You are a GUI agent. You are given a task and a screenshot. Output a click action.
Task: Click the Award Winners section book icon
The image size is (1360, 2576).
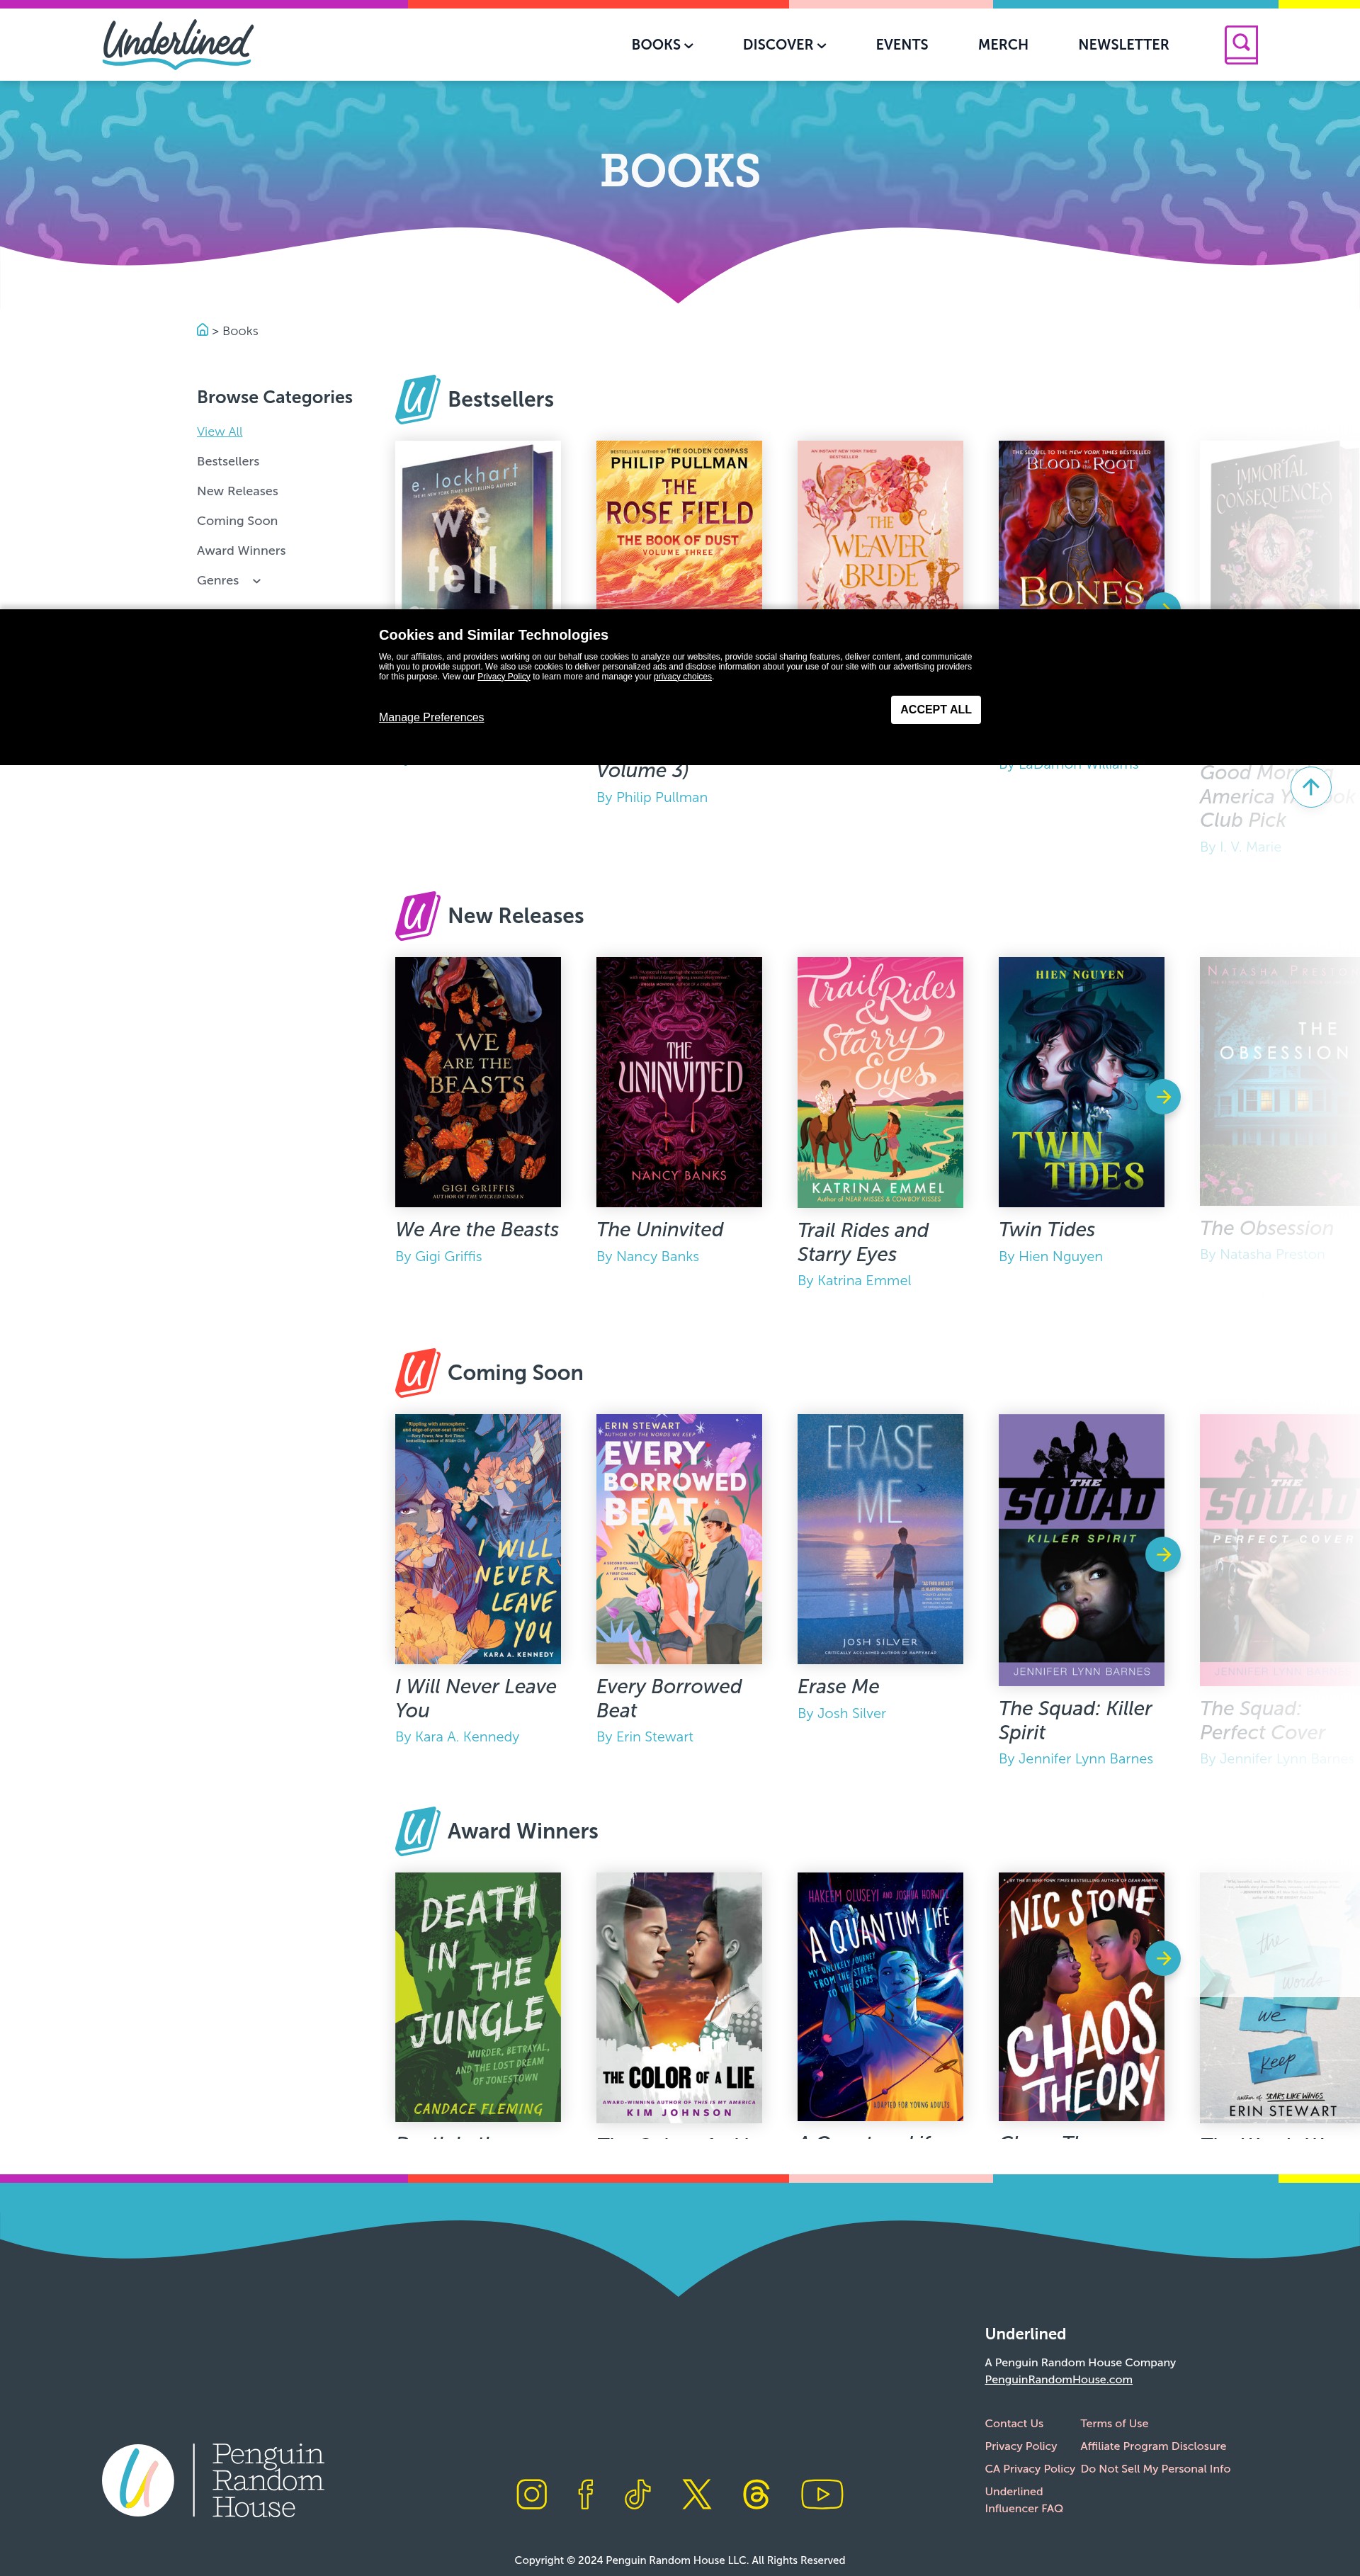[417, 1831]
